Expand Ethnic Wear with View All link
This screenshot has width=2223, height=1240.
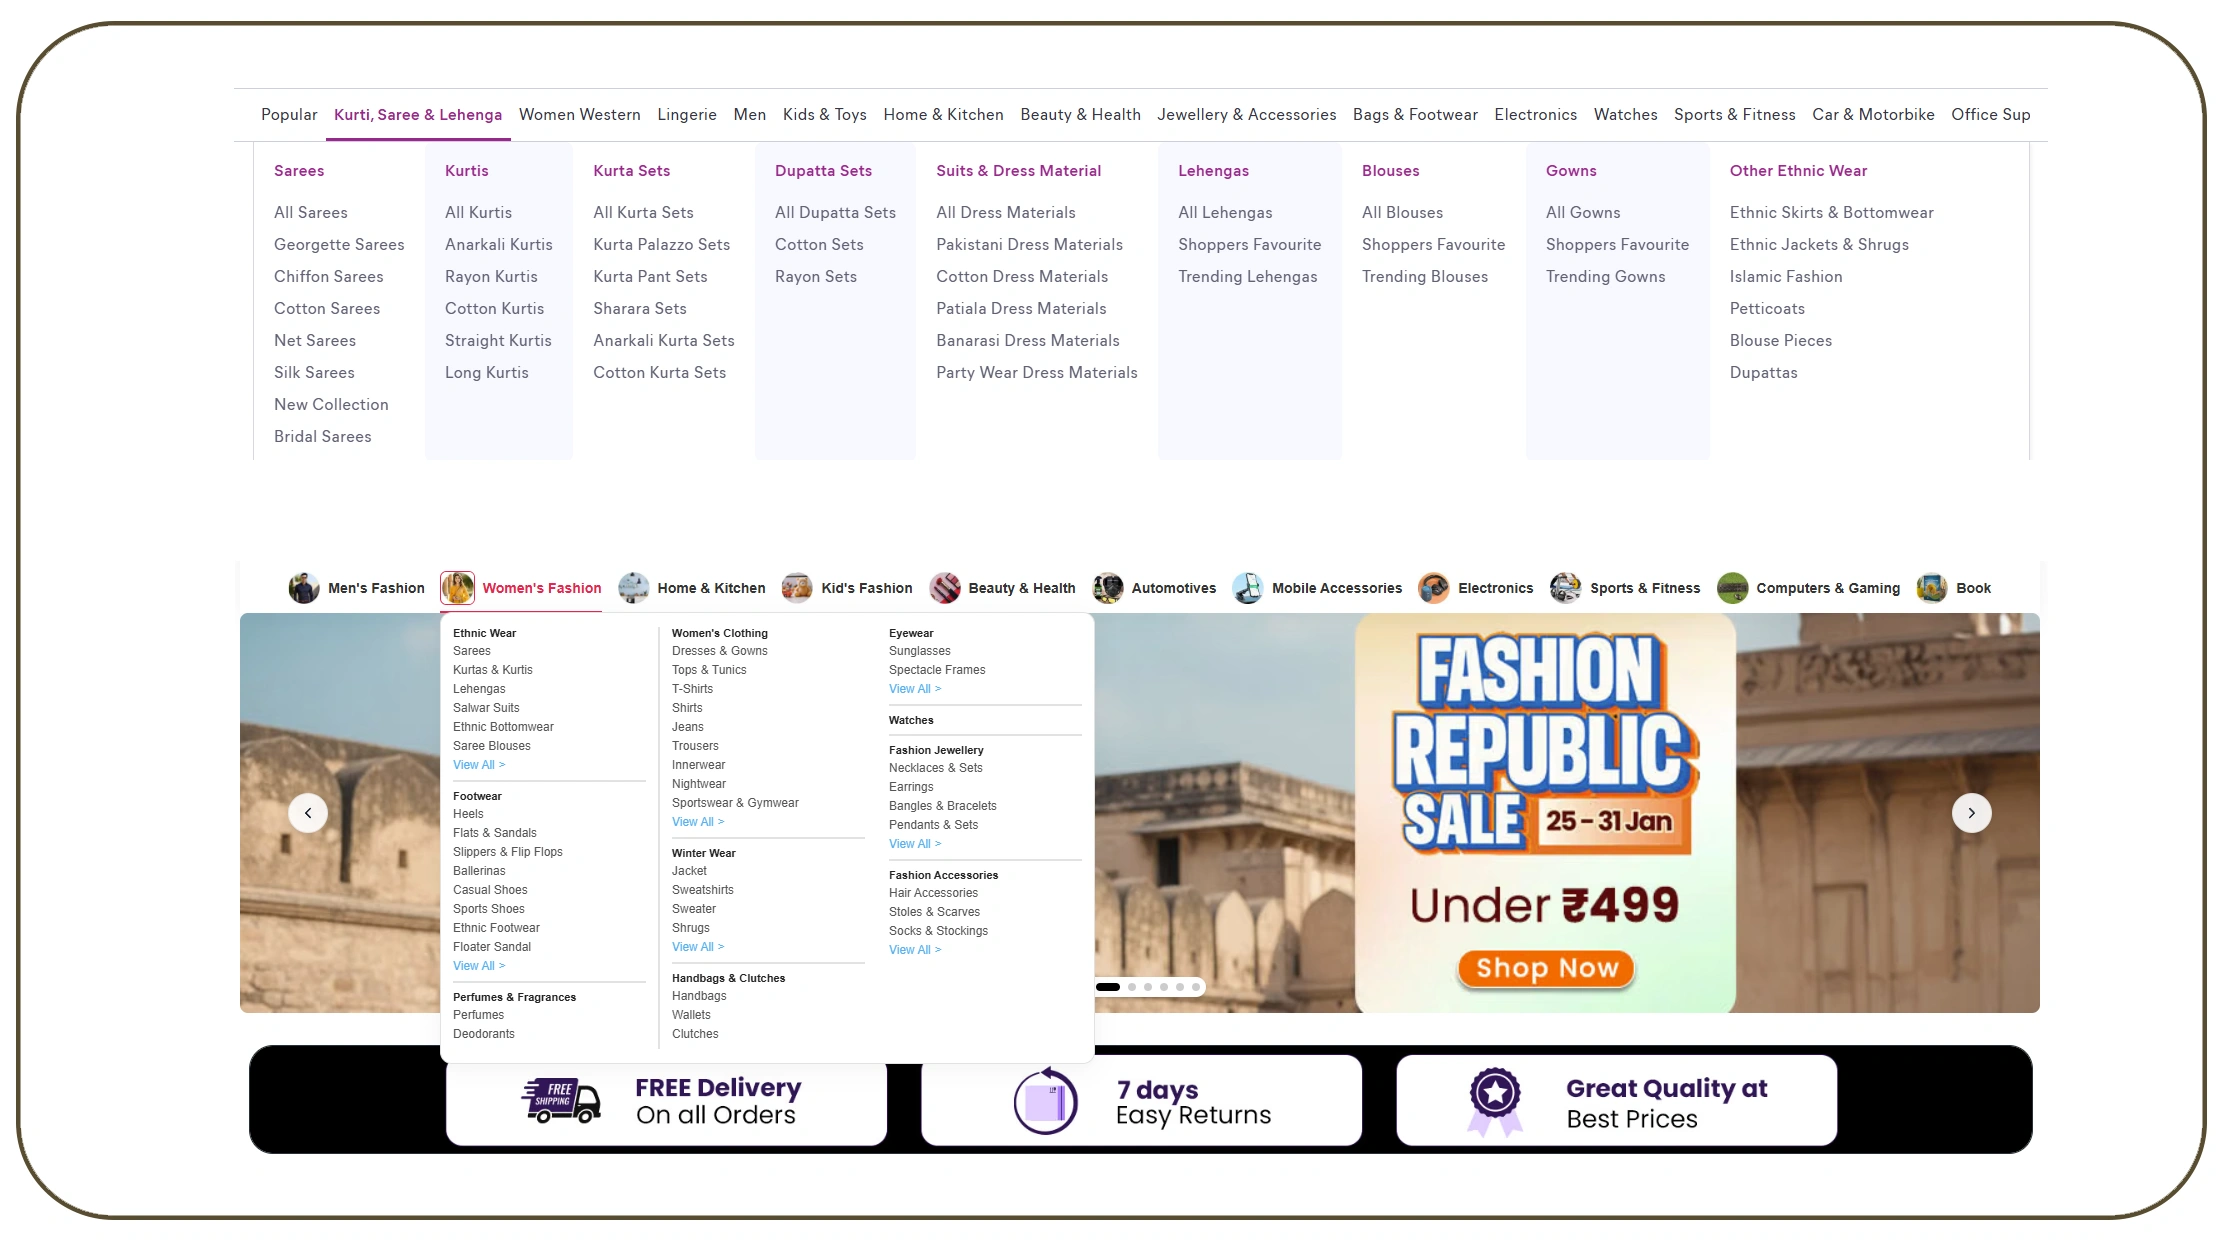[x=478, y=765]
